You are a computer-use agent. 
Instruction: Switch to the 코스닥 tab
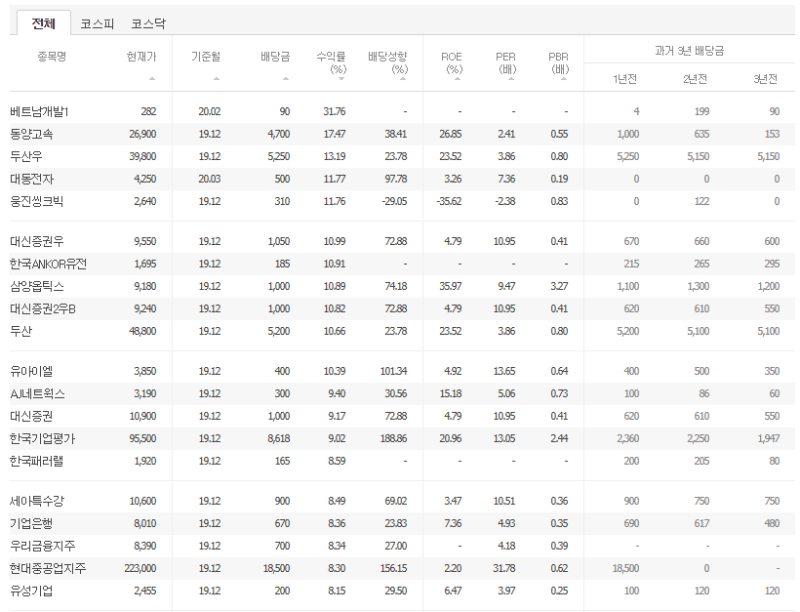pos(148,23)
